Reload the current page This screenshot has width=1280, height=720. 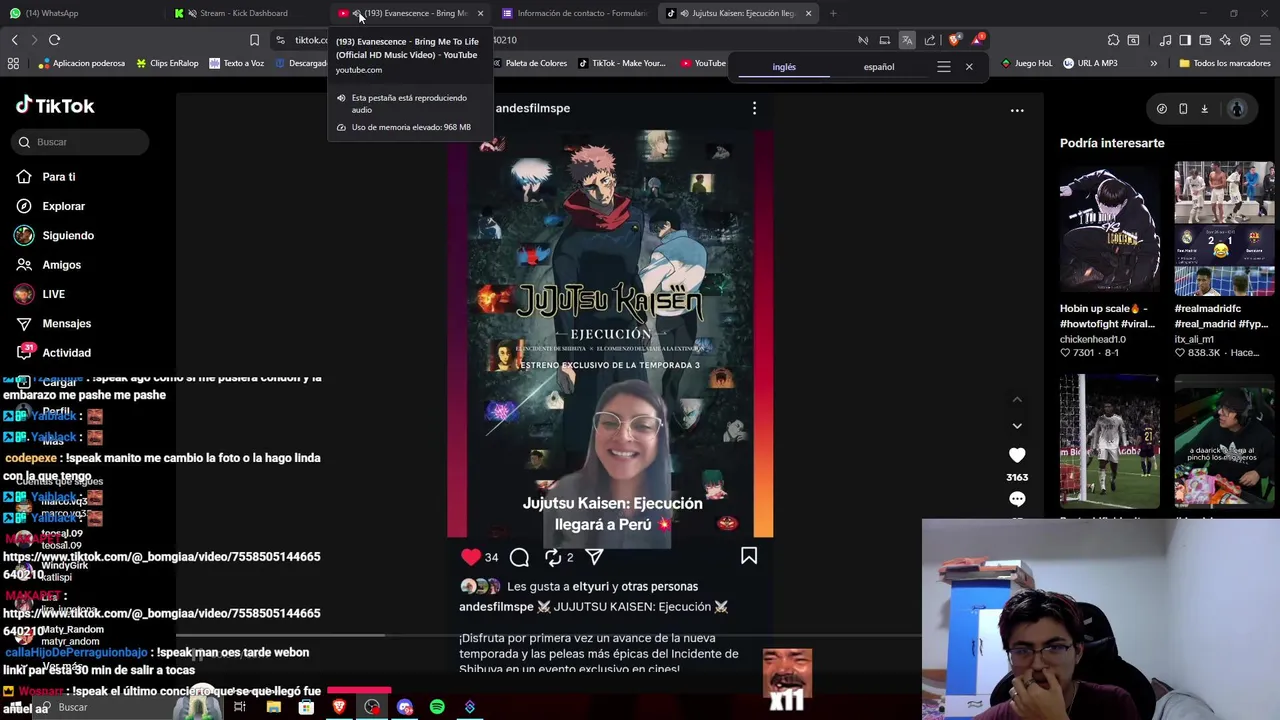point(54,40)
